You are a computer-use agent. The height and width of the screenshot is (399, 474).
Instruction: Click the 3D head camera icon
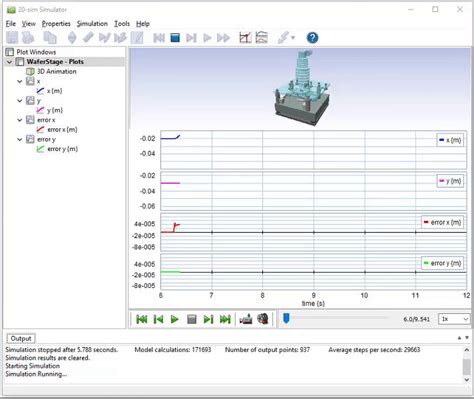[263, 319]
